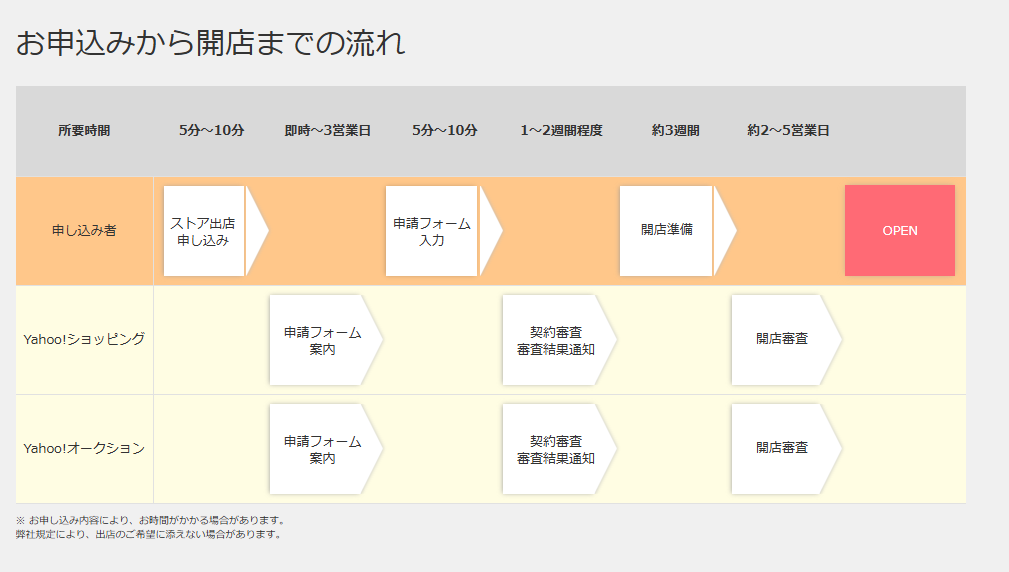
Task: Click the red OPEN box
Action: pyautogui.click(x=900, y=230)
